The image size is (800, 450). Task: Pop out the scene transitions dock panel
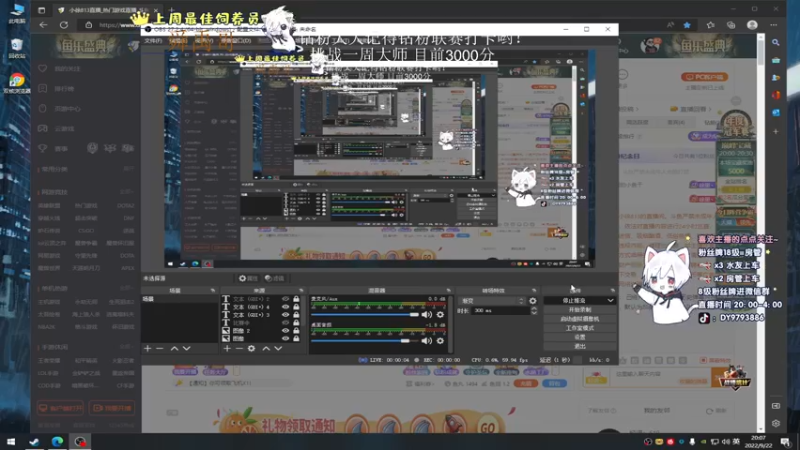click(x=534, y=290)
